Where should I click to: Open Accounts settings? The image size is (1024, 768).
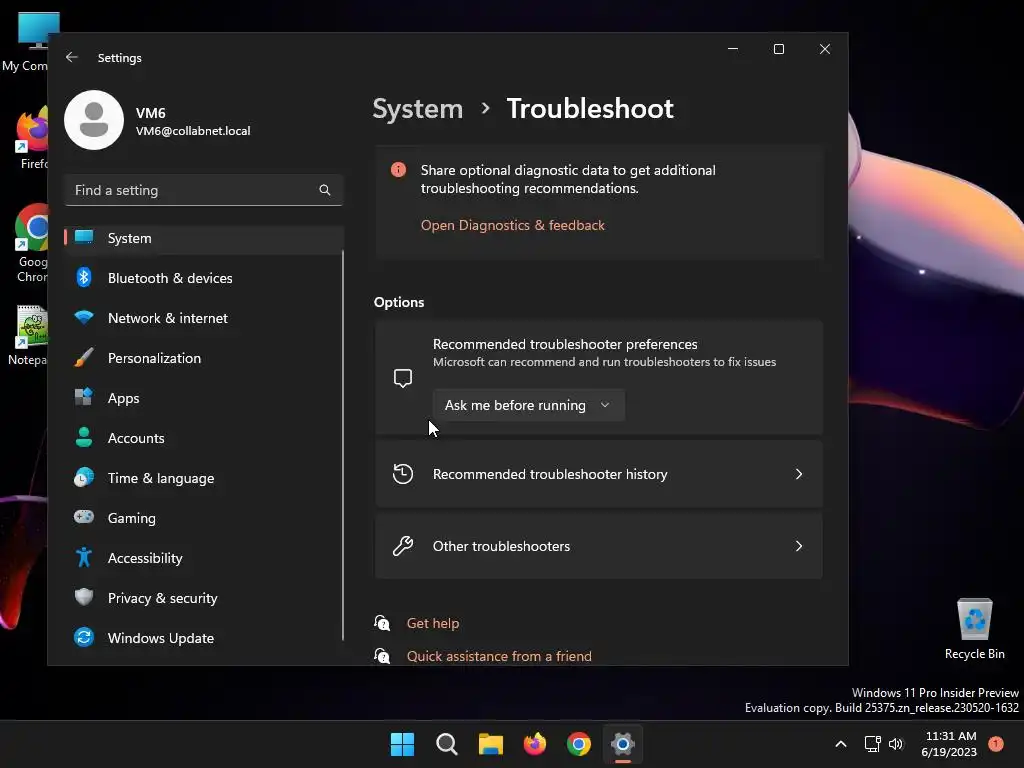[204, 438]
